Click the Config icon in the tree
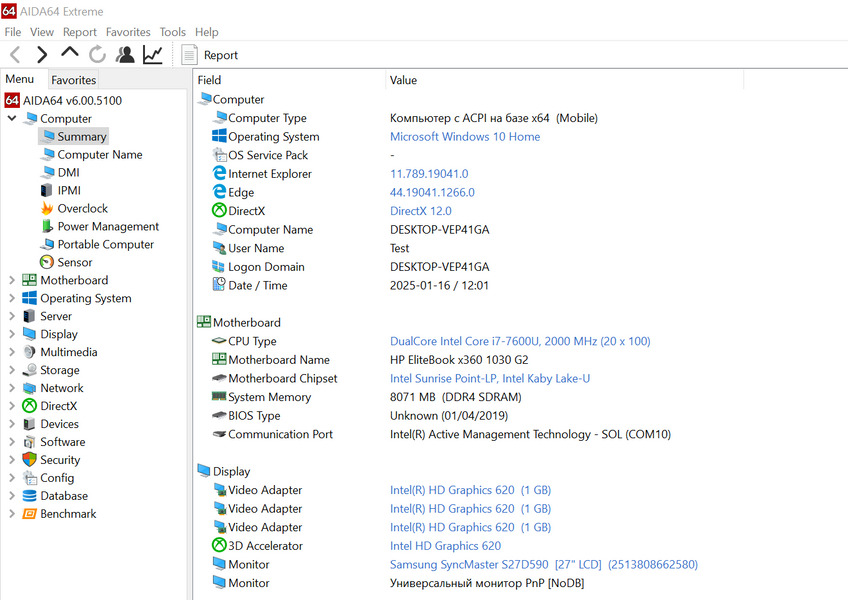Screen dimensions: 848x600 (29, 478)
